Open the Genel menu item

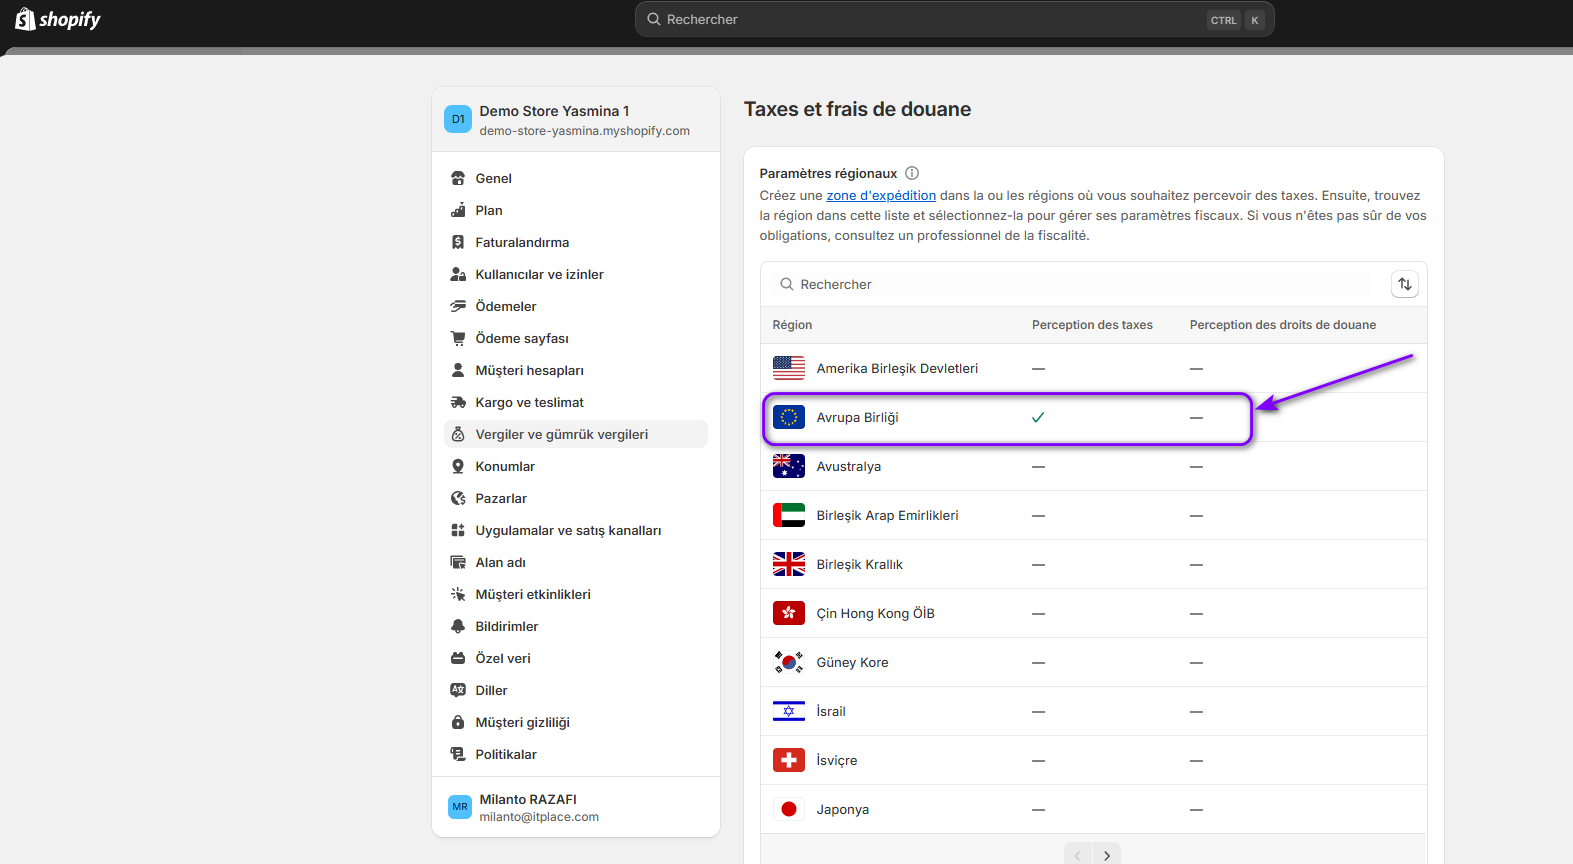click(576, 178)
